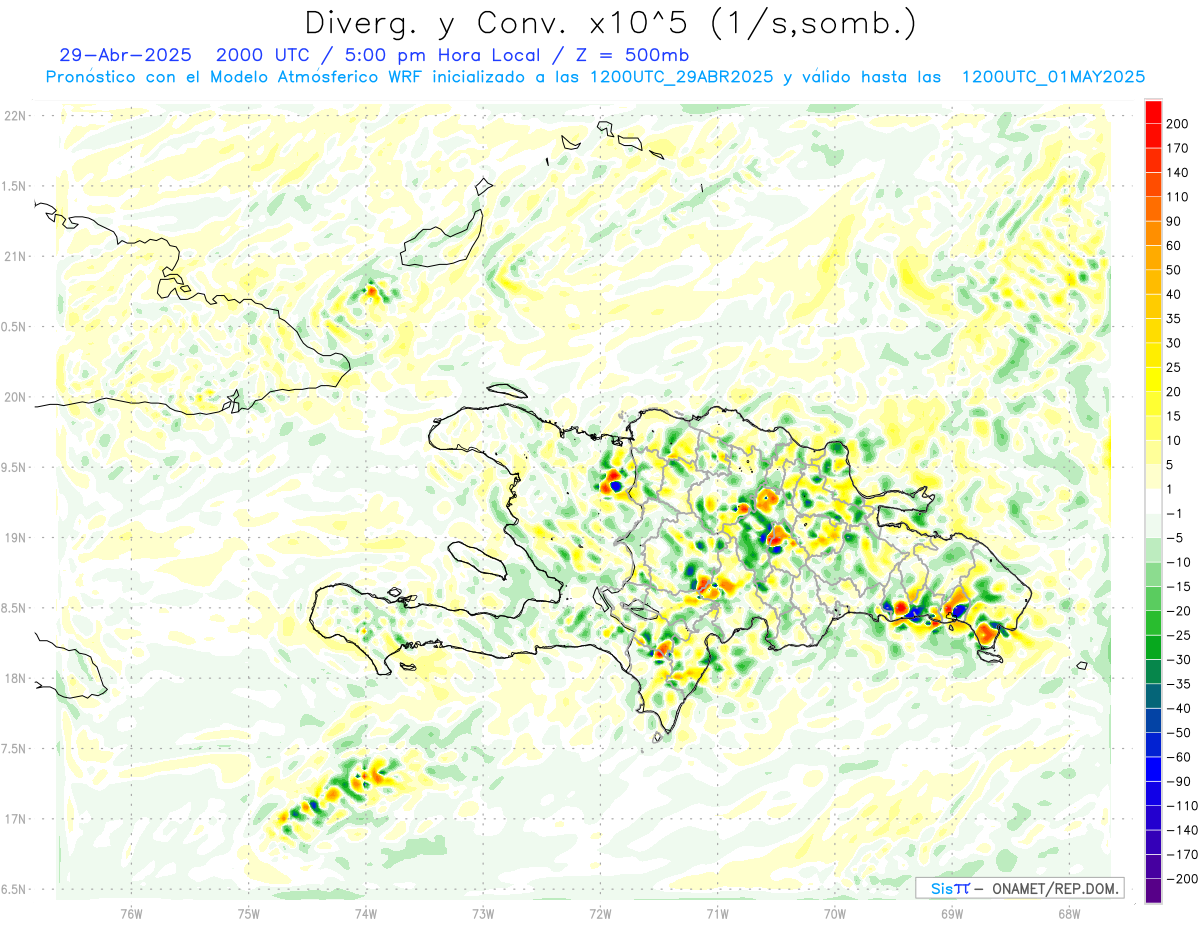Screen dimensions: 1200x927
Task: Click the latitude label "17N"
Action: pyautogui.click(x=15, y=819)
